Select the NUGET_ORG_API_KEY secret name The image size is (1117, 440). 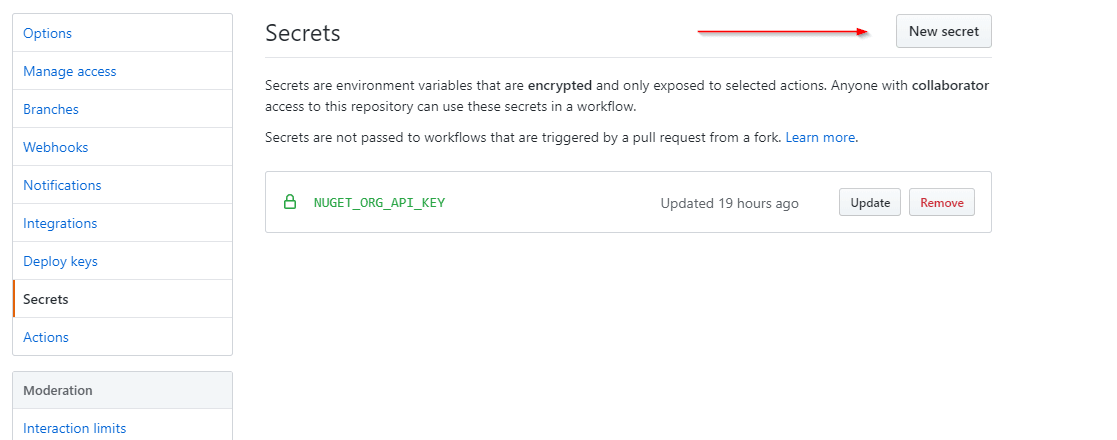379,202
